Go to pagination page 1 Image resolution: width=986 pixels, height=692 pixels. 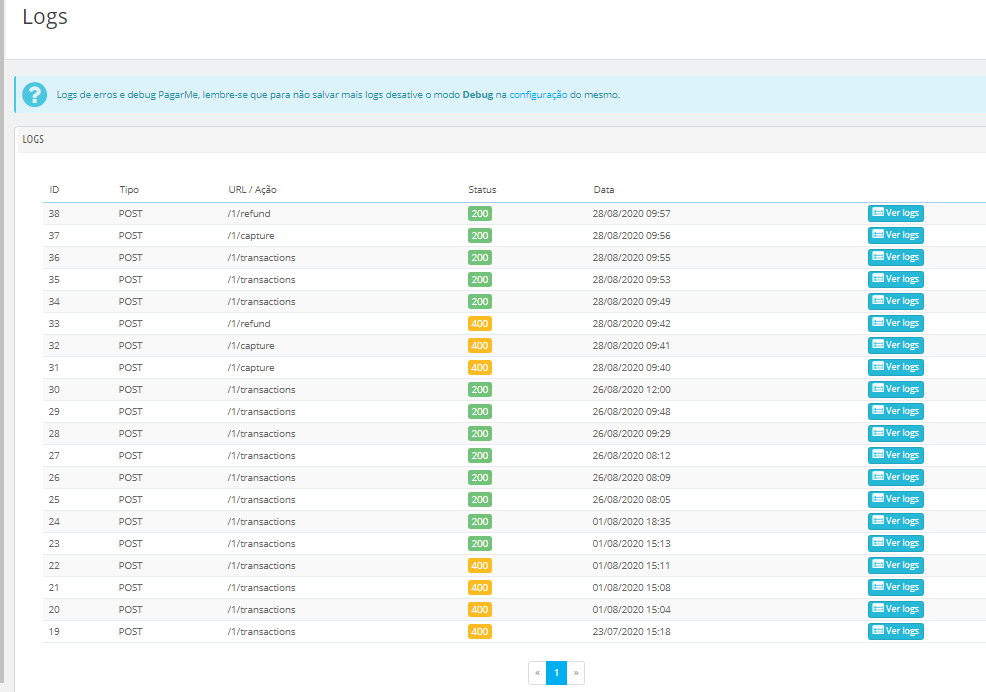click(x=557, y=672)
